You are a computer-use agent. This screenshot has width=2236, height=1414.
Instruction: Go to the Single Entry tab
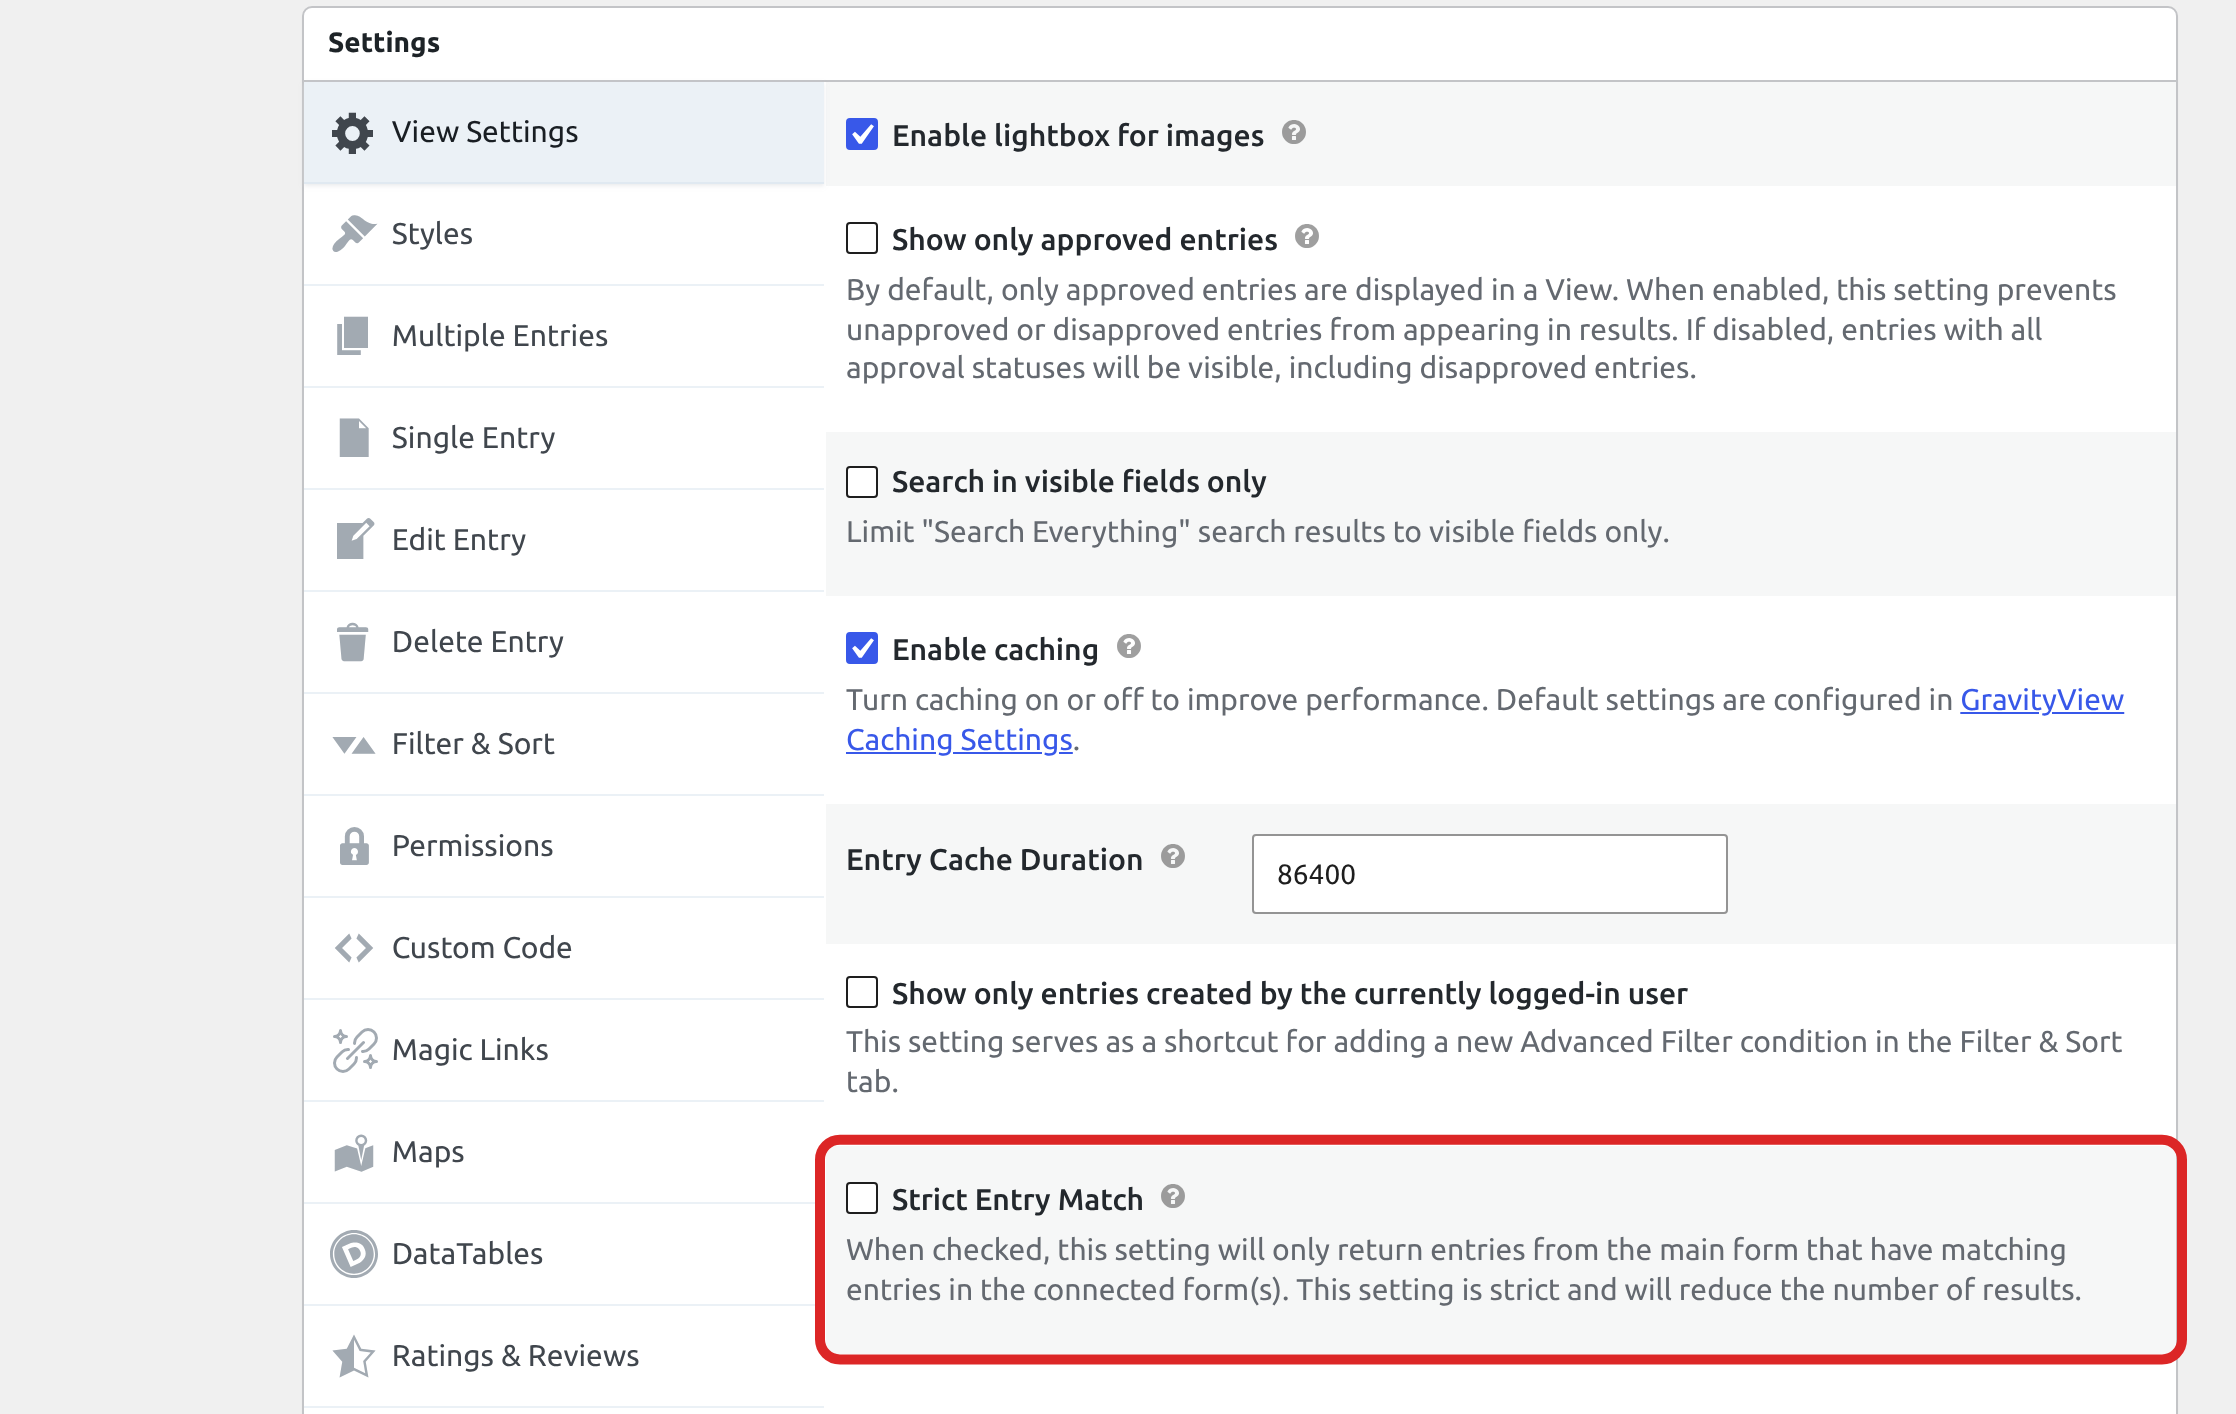(x=564, y=438)
